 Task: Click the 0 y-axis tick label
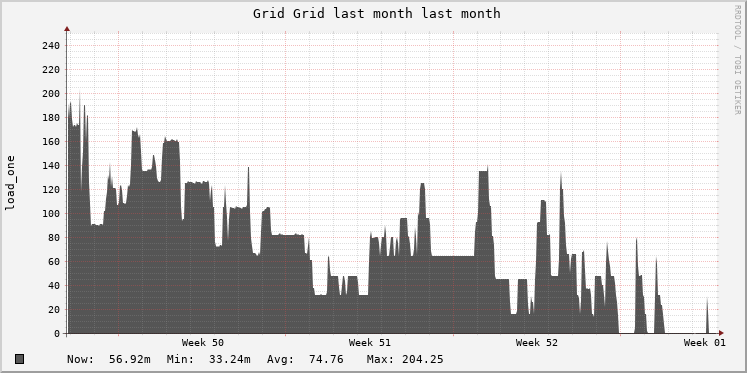[57, 333]
